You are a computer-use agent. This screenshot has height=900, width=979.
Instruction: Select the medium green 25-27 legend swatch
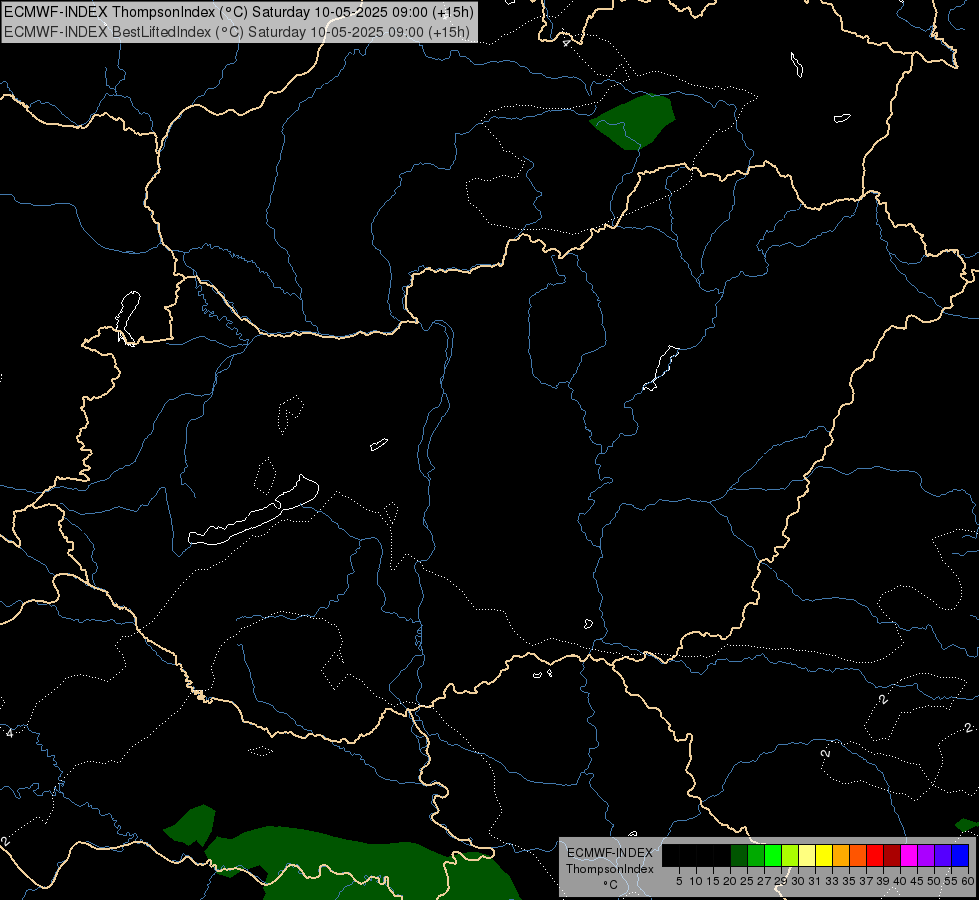click(756, 855)
